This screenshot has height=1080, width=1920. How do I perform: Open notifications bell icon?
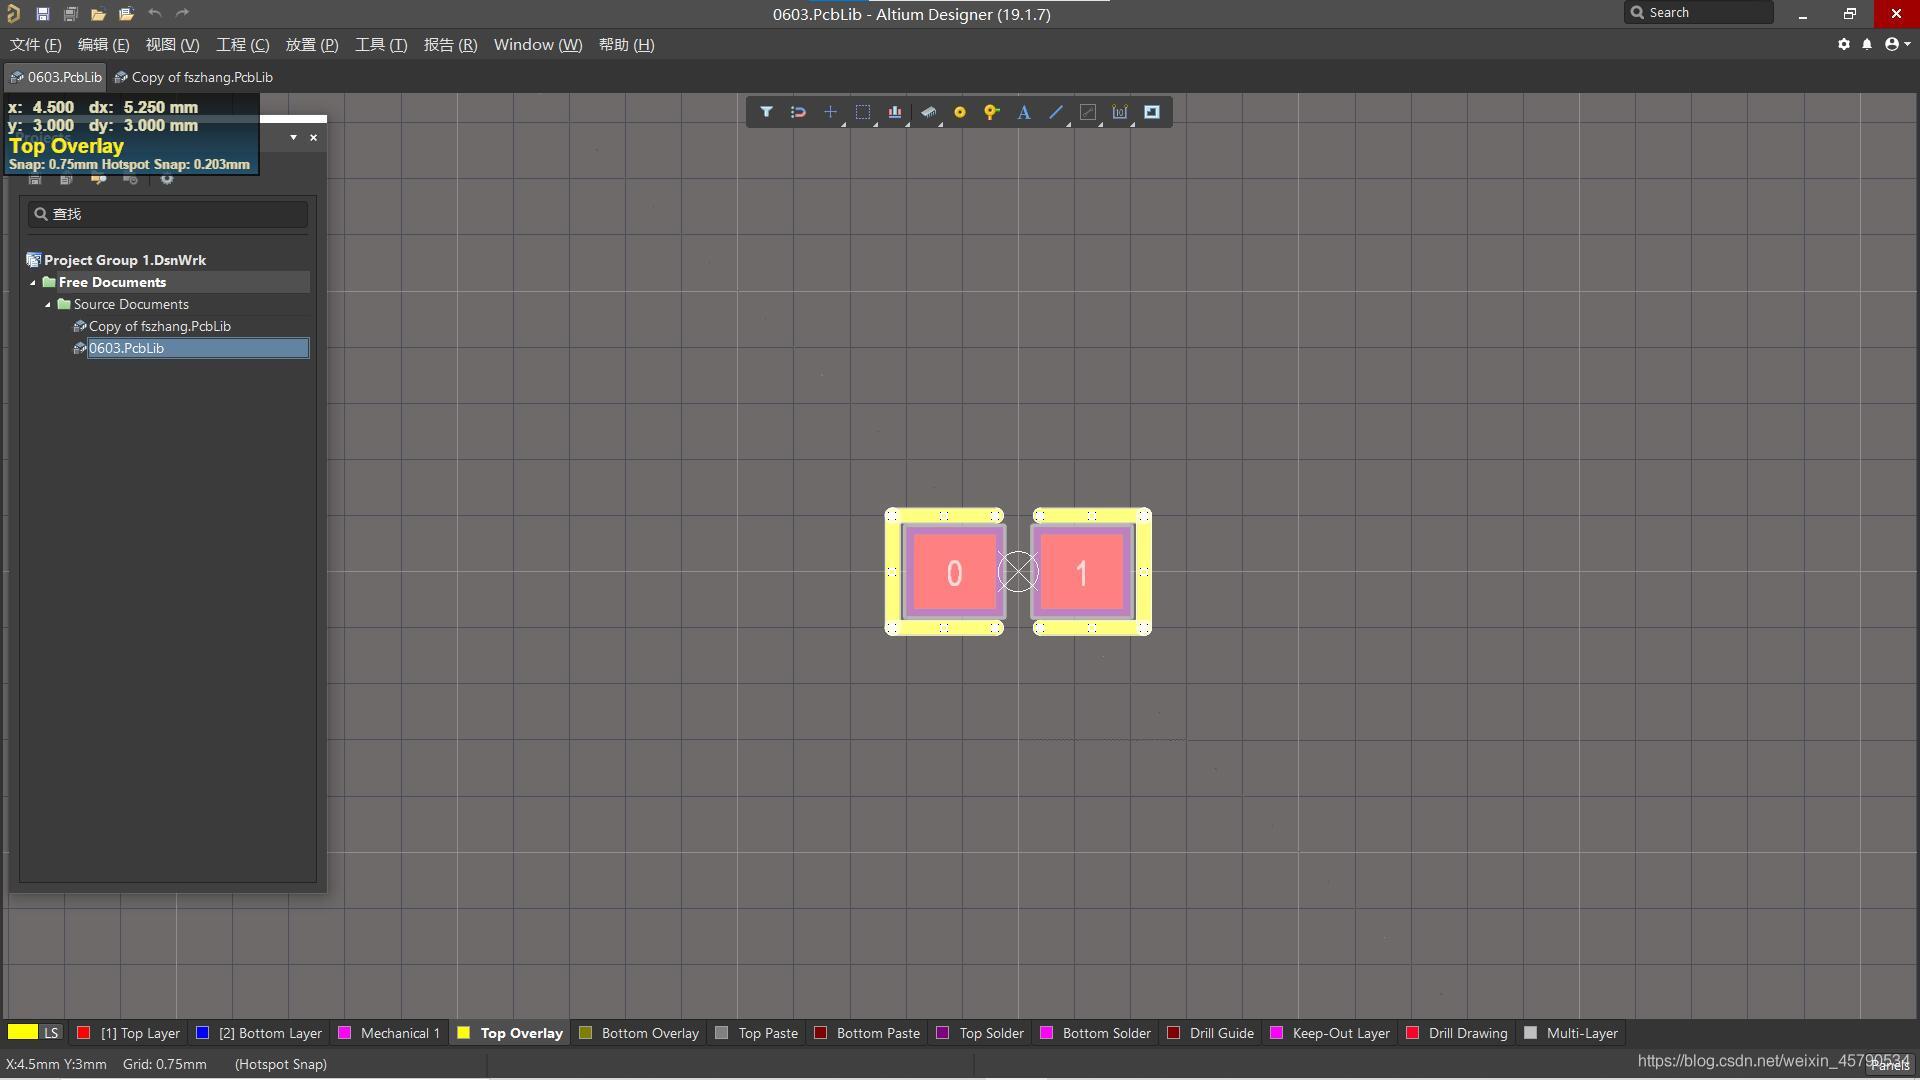1867,44
